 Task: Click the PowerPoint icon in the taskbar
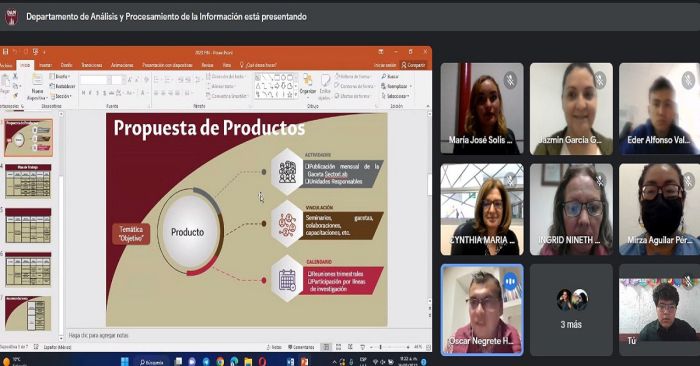coord(304,361)
